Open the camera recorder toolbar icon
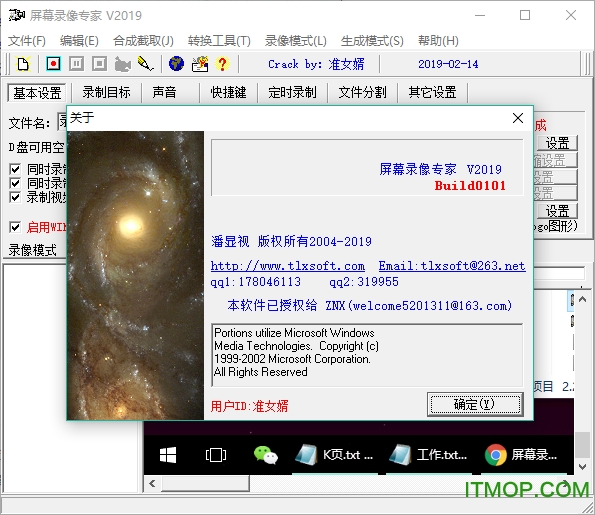595x515 pixels. [x=123, y=64]
